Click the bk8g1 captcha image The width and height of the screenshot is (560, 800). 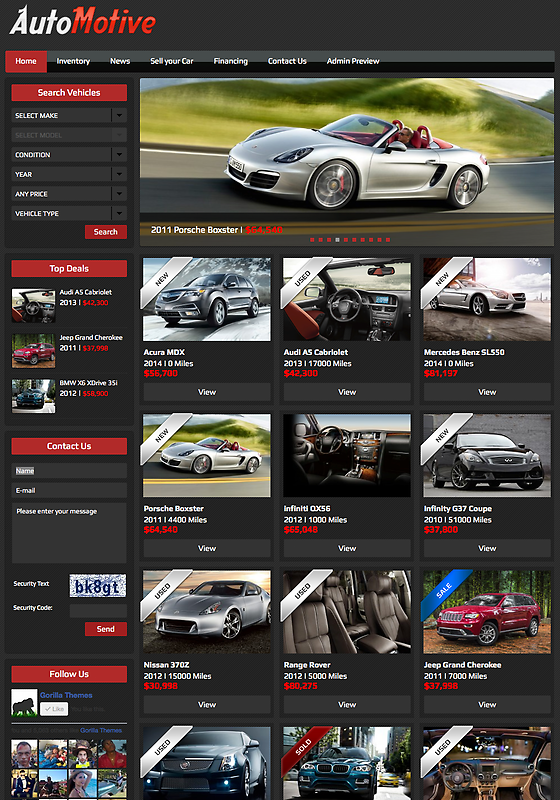(98, 586)
